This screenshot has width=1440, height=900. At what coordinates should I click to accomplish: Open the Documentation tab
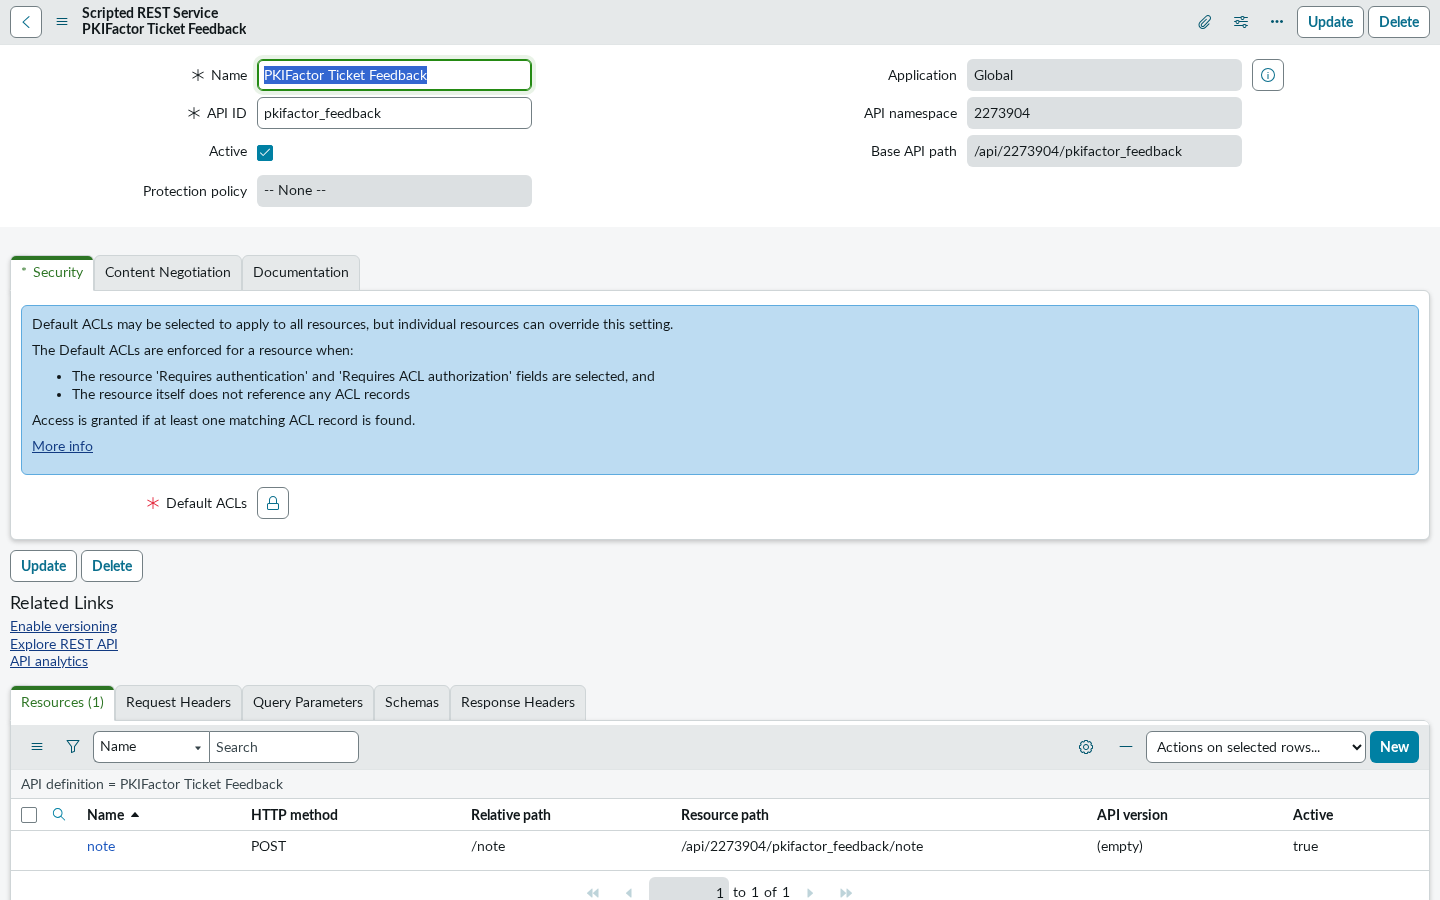pos(301,273)
